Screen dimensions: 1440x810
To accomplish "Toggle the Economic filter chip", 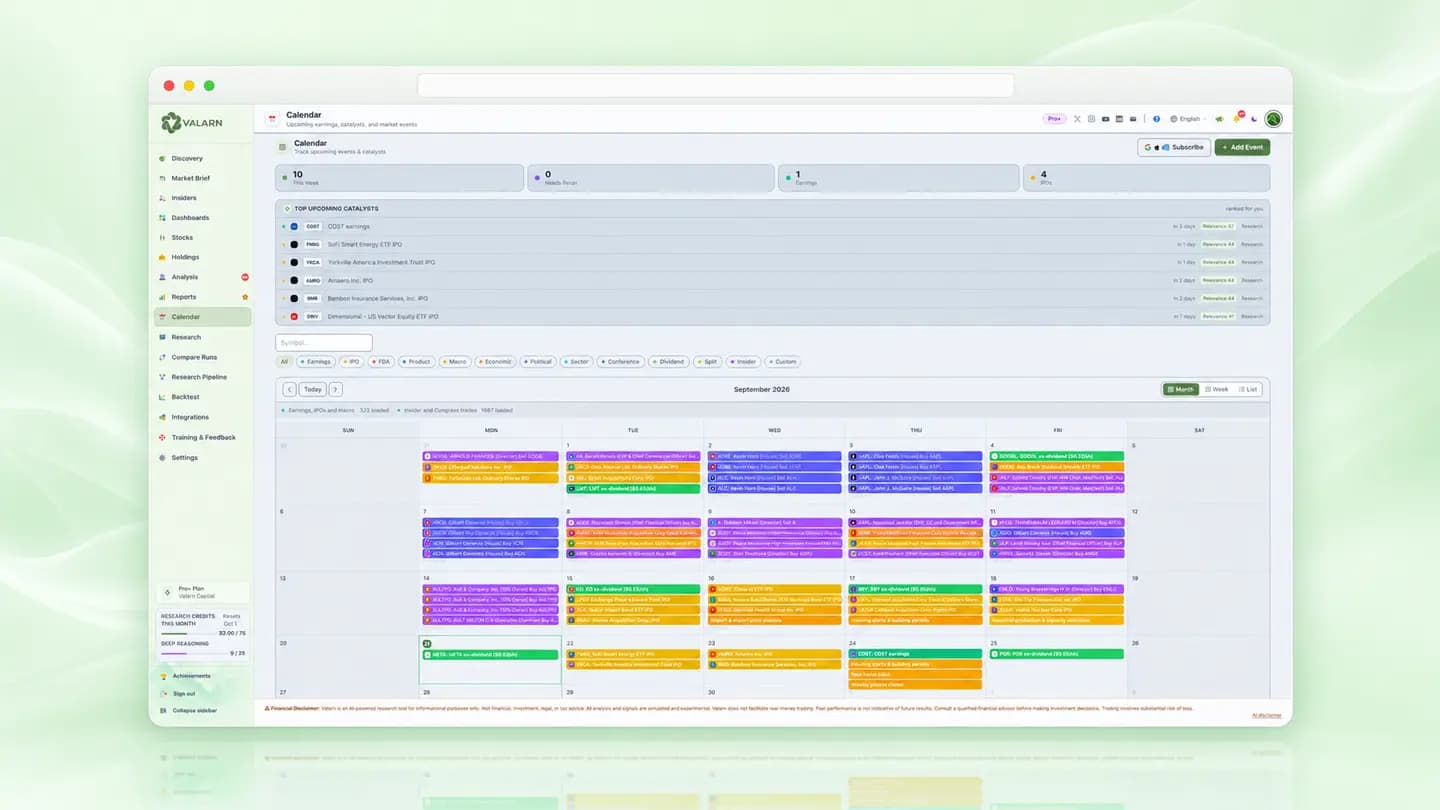I will pos(495,362).
